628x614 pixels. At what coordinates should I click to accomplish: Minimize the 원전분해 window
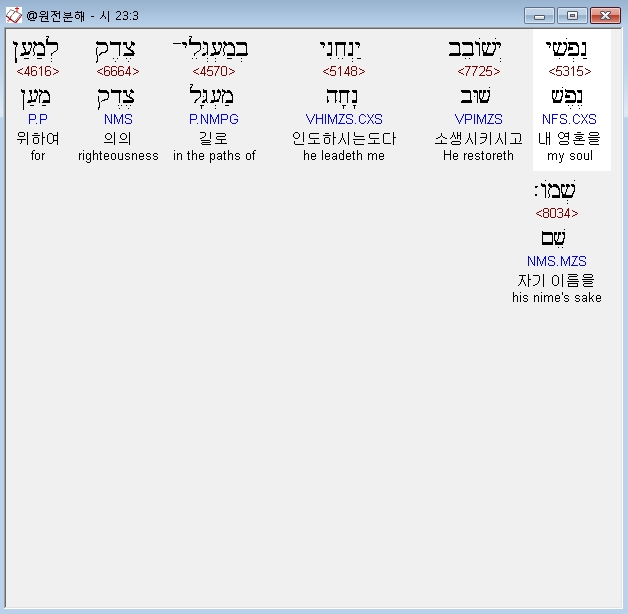click(539, 16)
